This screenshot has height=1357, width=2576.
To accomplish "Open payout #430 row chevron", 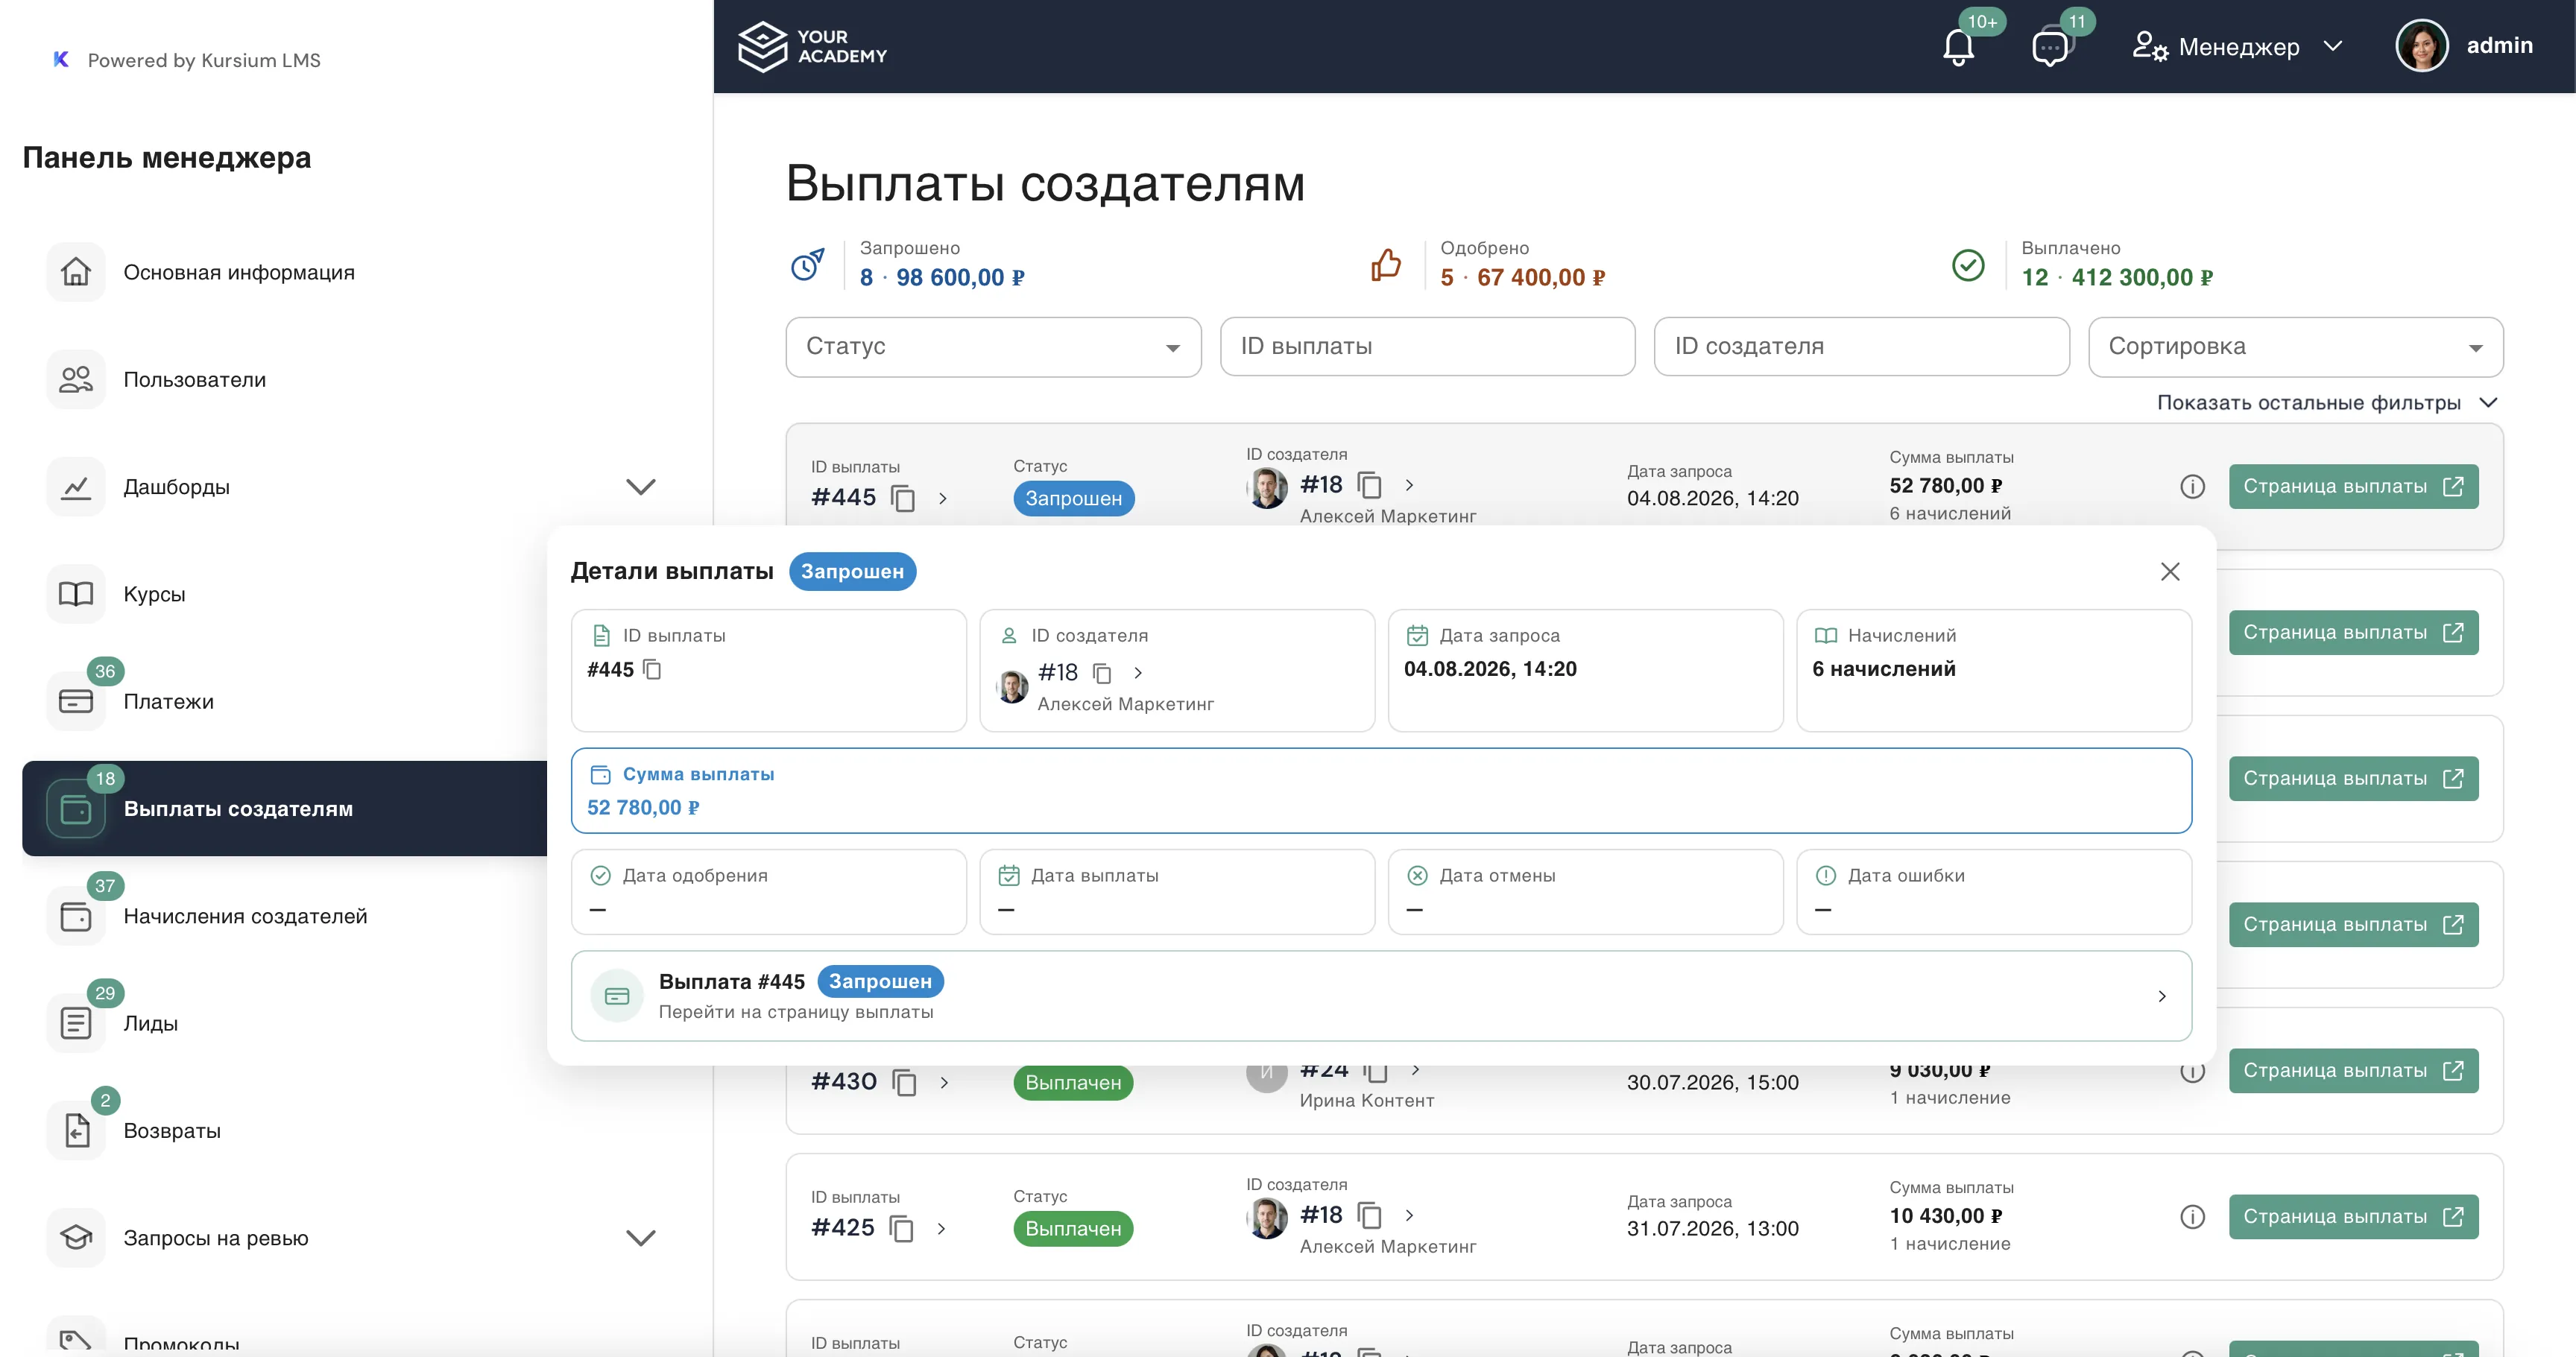I will 943,1082.
